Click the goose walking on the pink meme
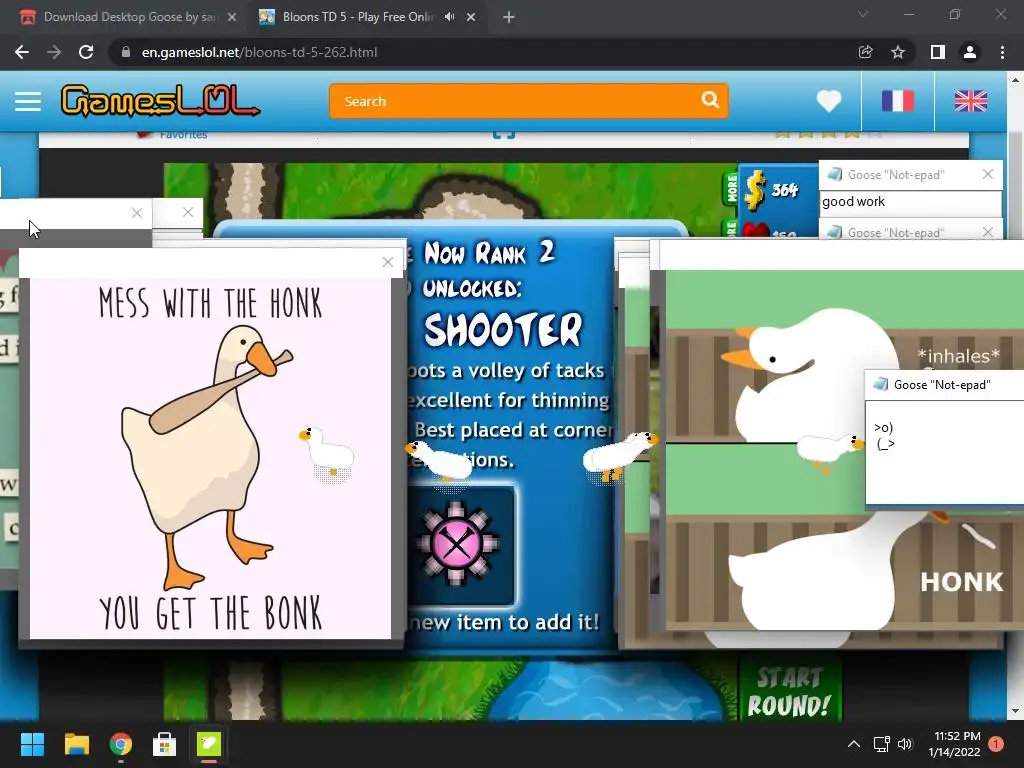 [x=328, y=454]
